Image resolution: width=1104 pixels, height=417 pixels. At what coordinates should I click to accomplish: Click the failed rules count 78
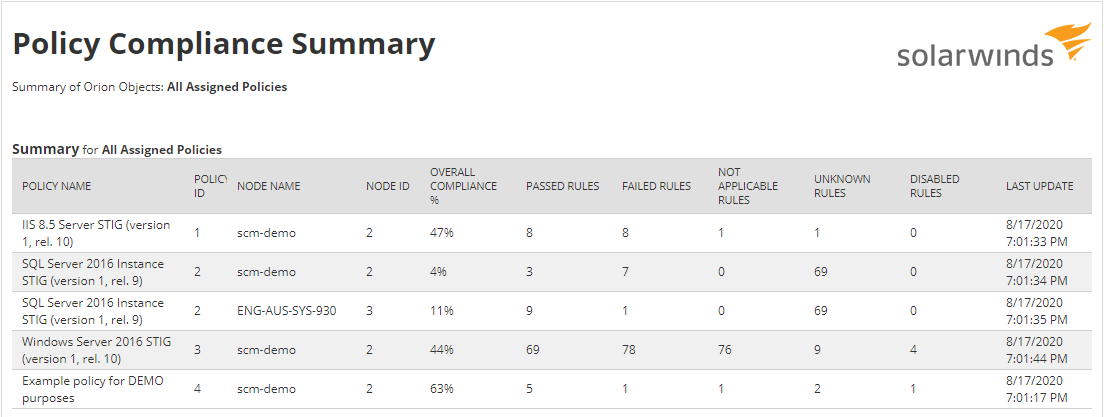point(629,350)
